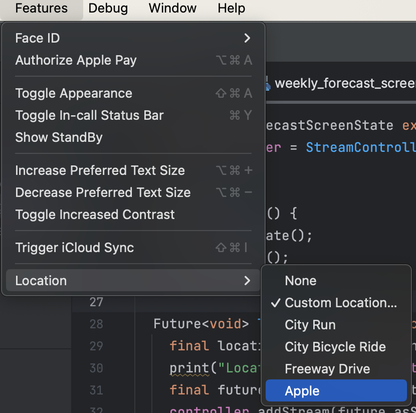Select Trigger iCloud Sync

click(x=133, y=248)
